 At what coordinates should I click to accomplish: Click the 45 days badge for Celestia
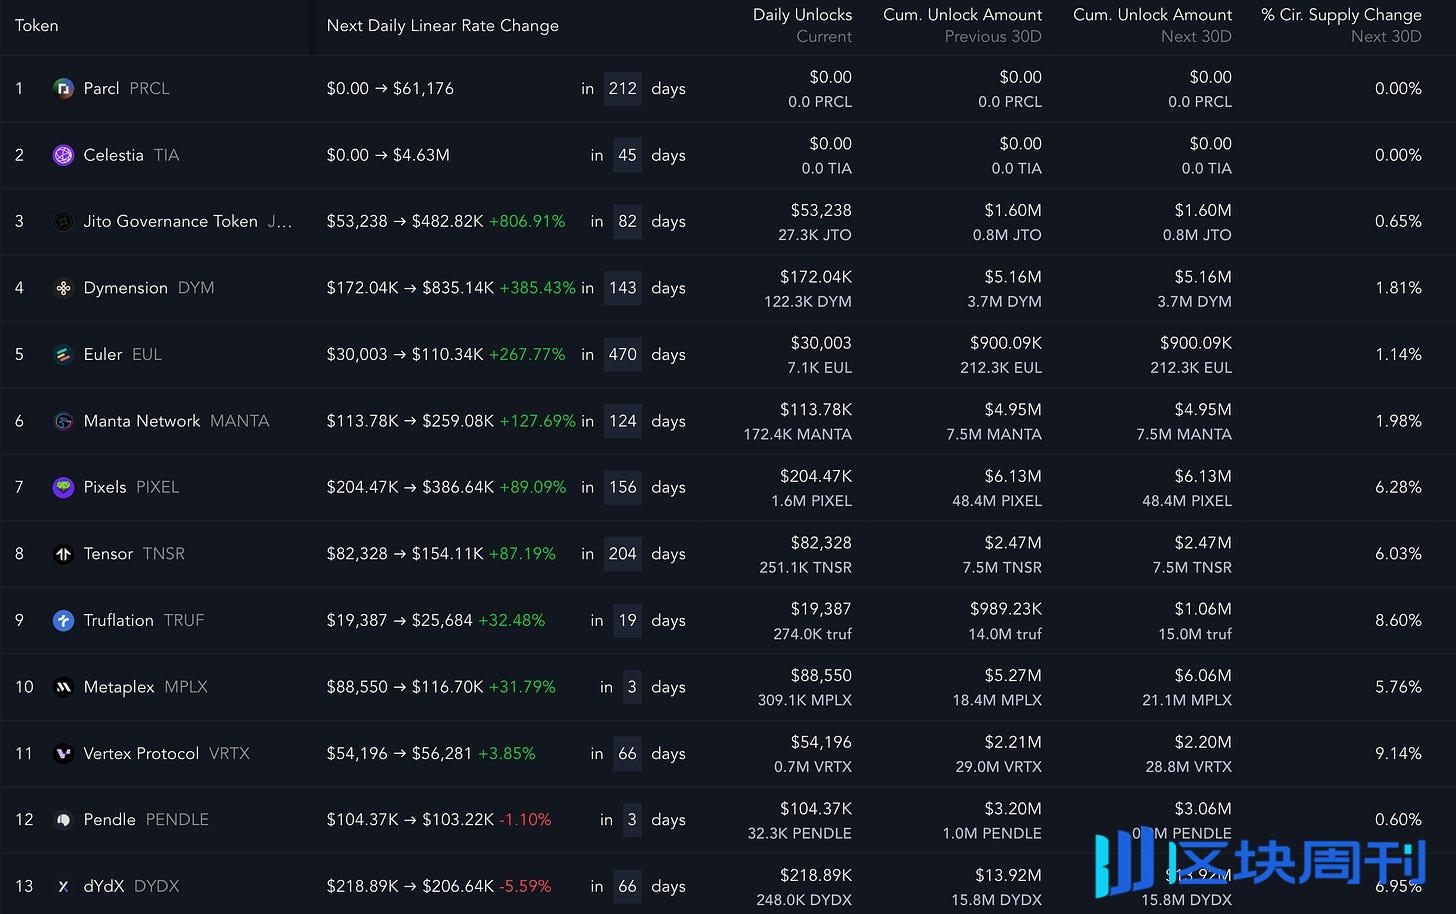tap(627, 155)
